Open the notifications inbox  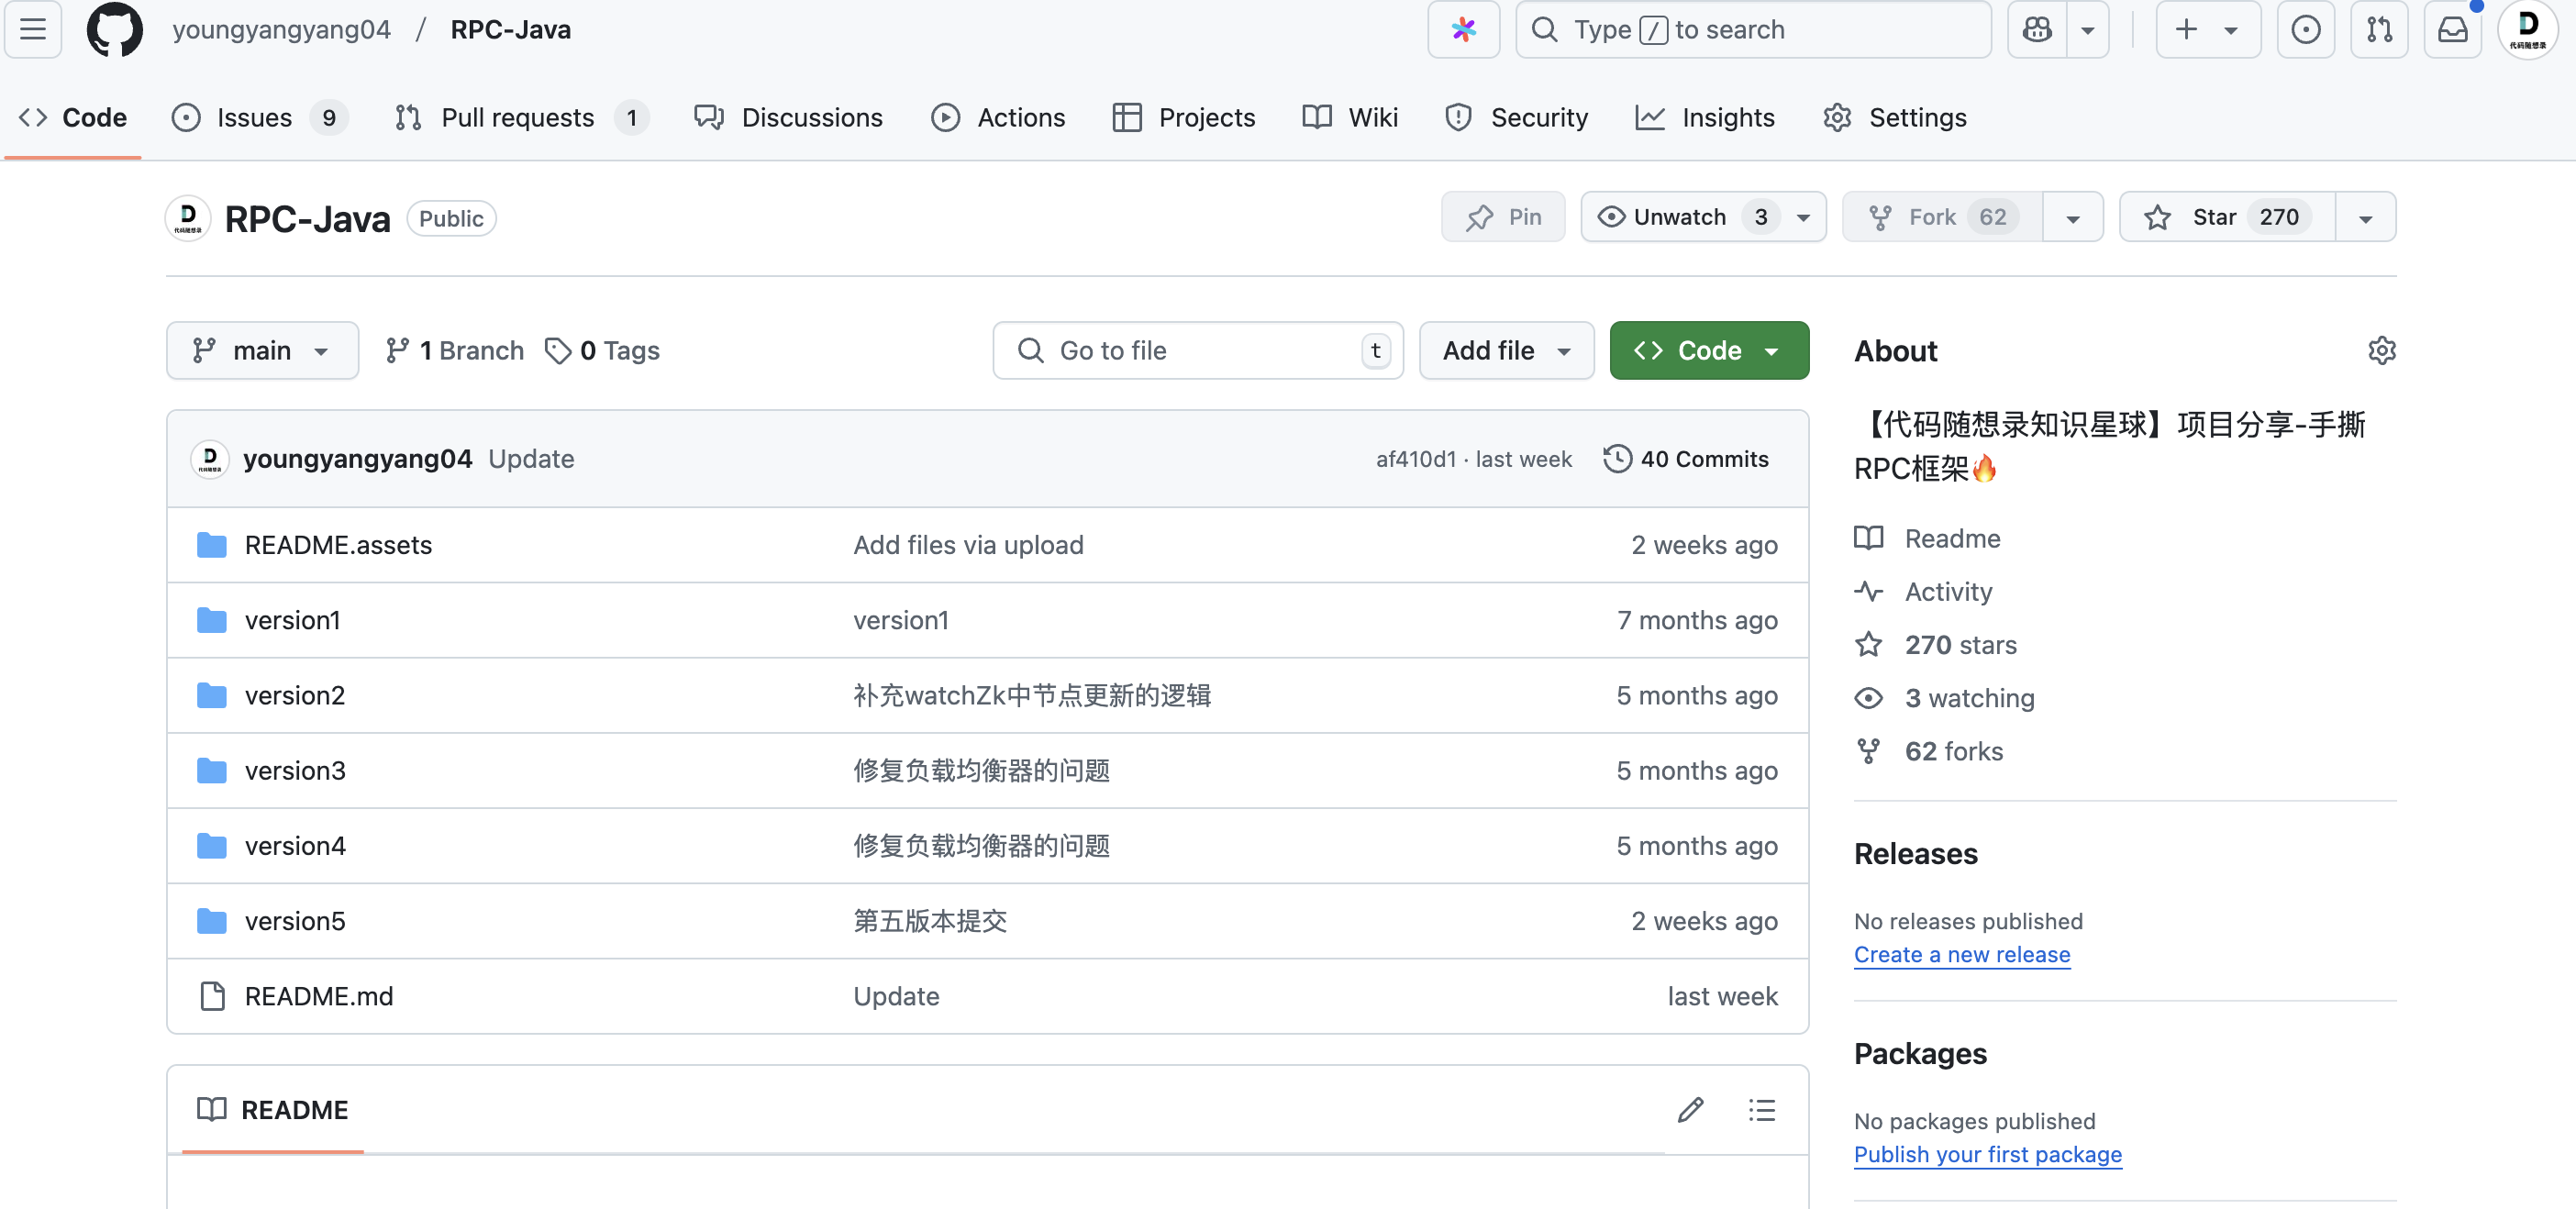pos(2452,30)
